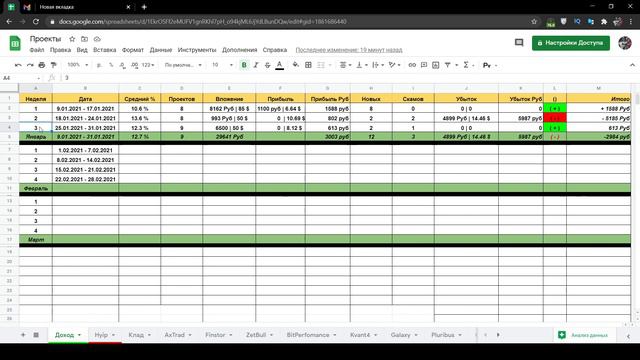The width and height of the screenshot is (640, 360).
Task: Format selection as currency
Action: click(x=99, y=65)
